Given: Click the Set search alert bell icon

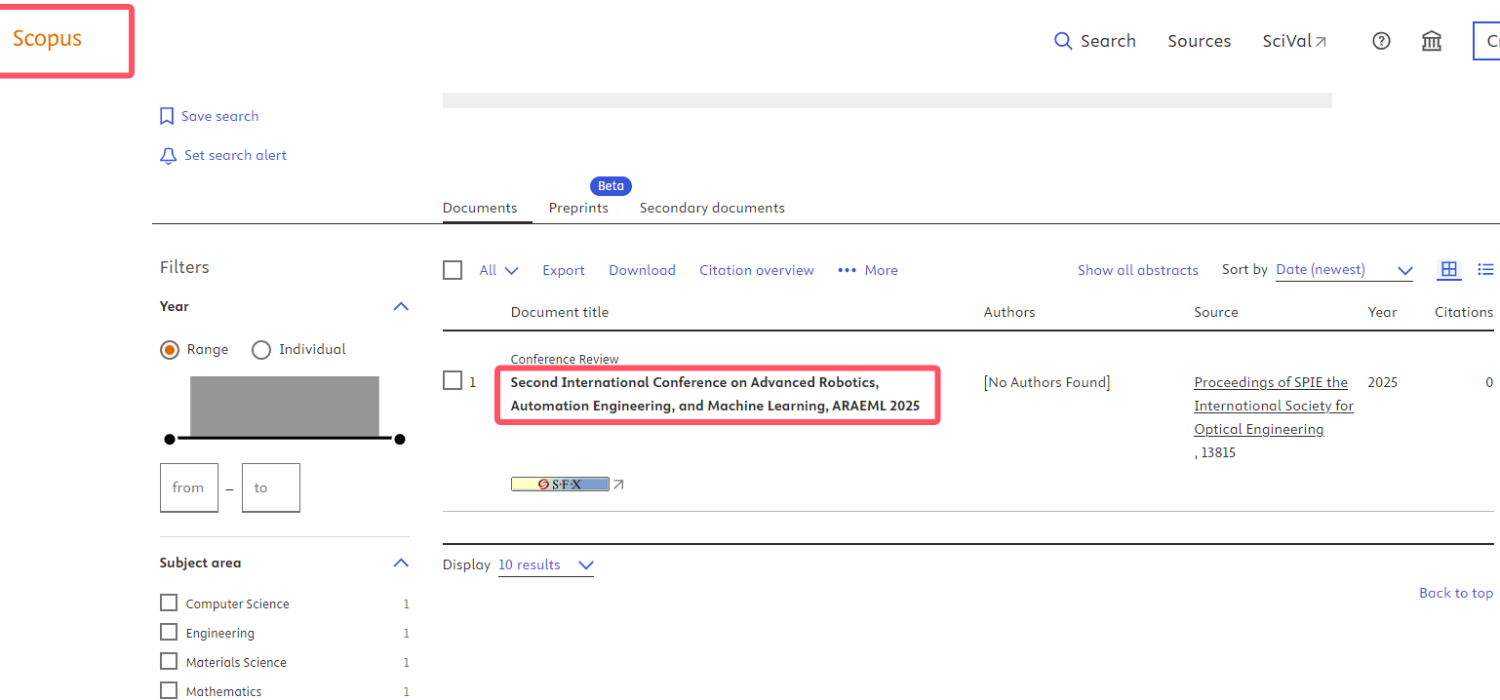Looking at the screenshot, I should click(168, 156).
